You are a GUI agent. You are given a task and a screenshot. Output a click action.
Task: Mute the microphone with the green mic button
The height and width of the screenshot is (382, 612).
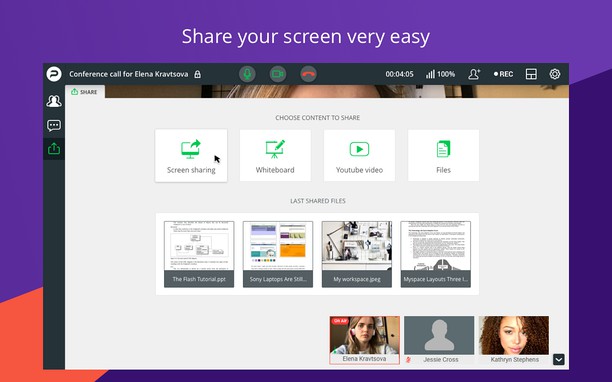[x=247, y=74]
